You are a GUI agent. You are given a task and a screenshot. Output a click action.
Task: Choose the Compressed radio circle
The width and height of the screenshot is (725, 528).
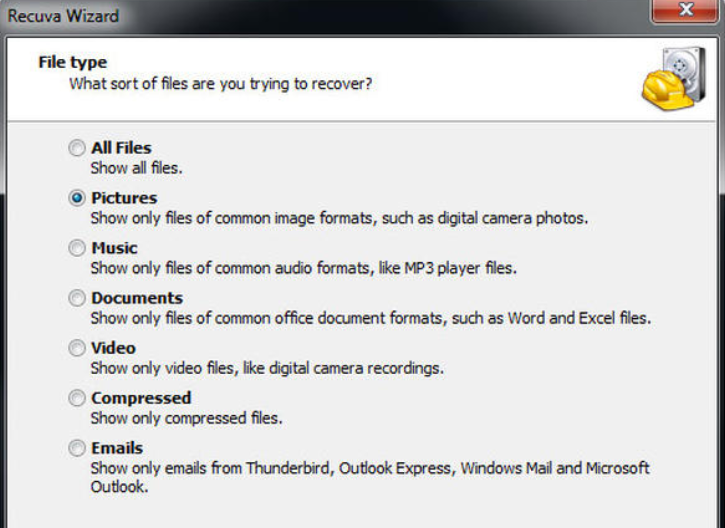[77, 398]
